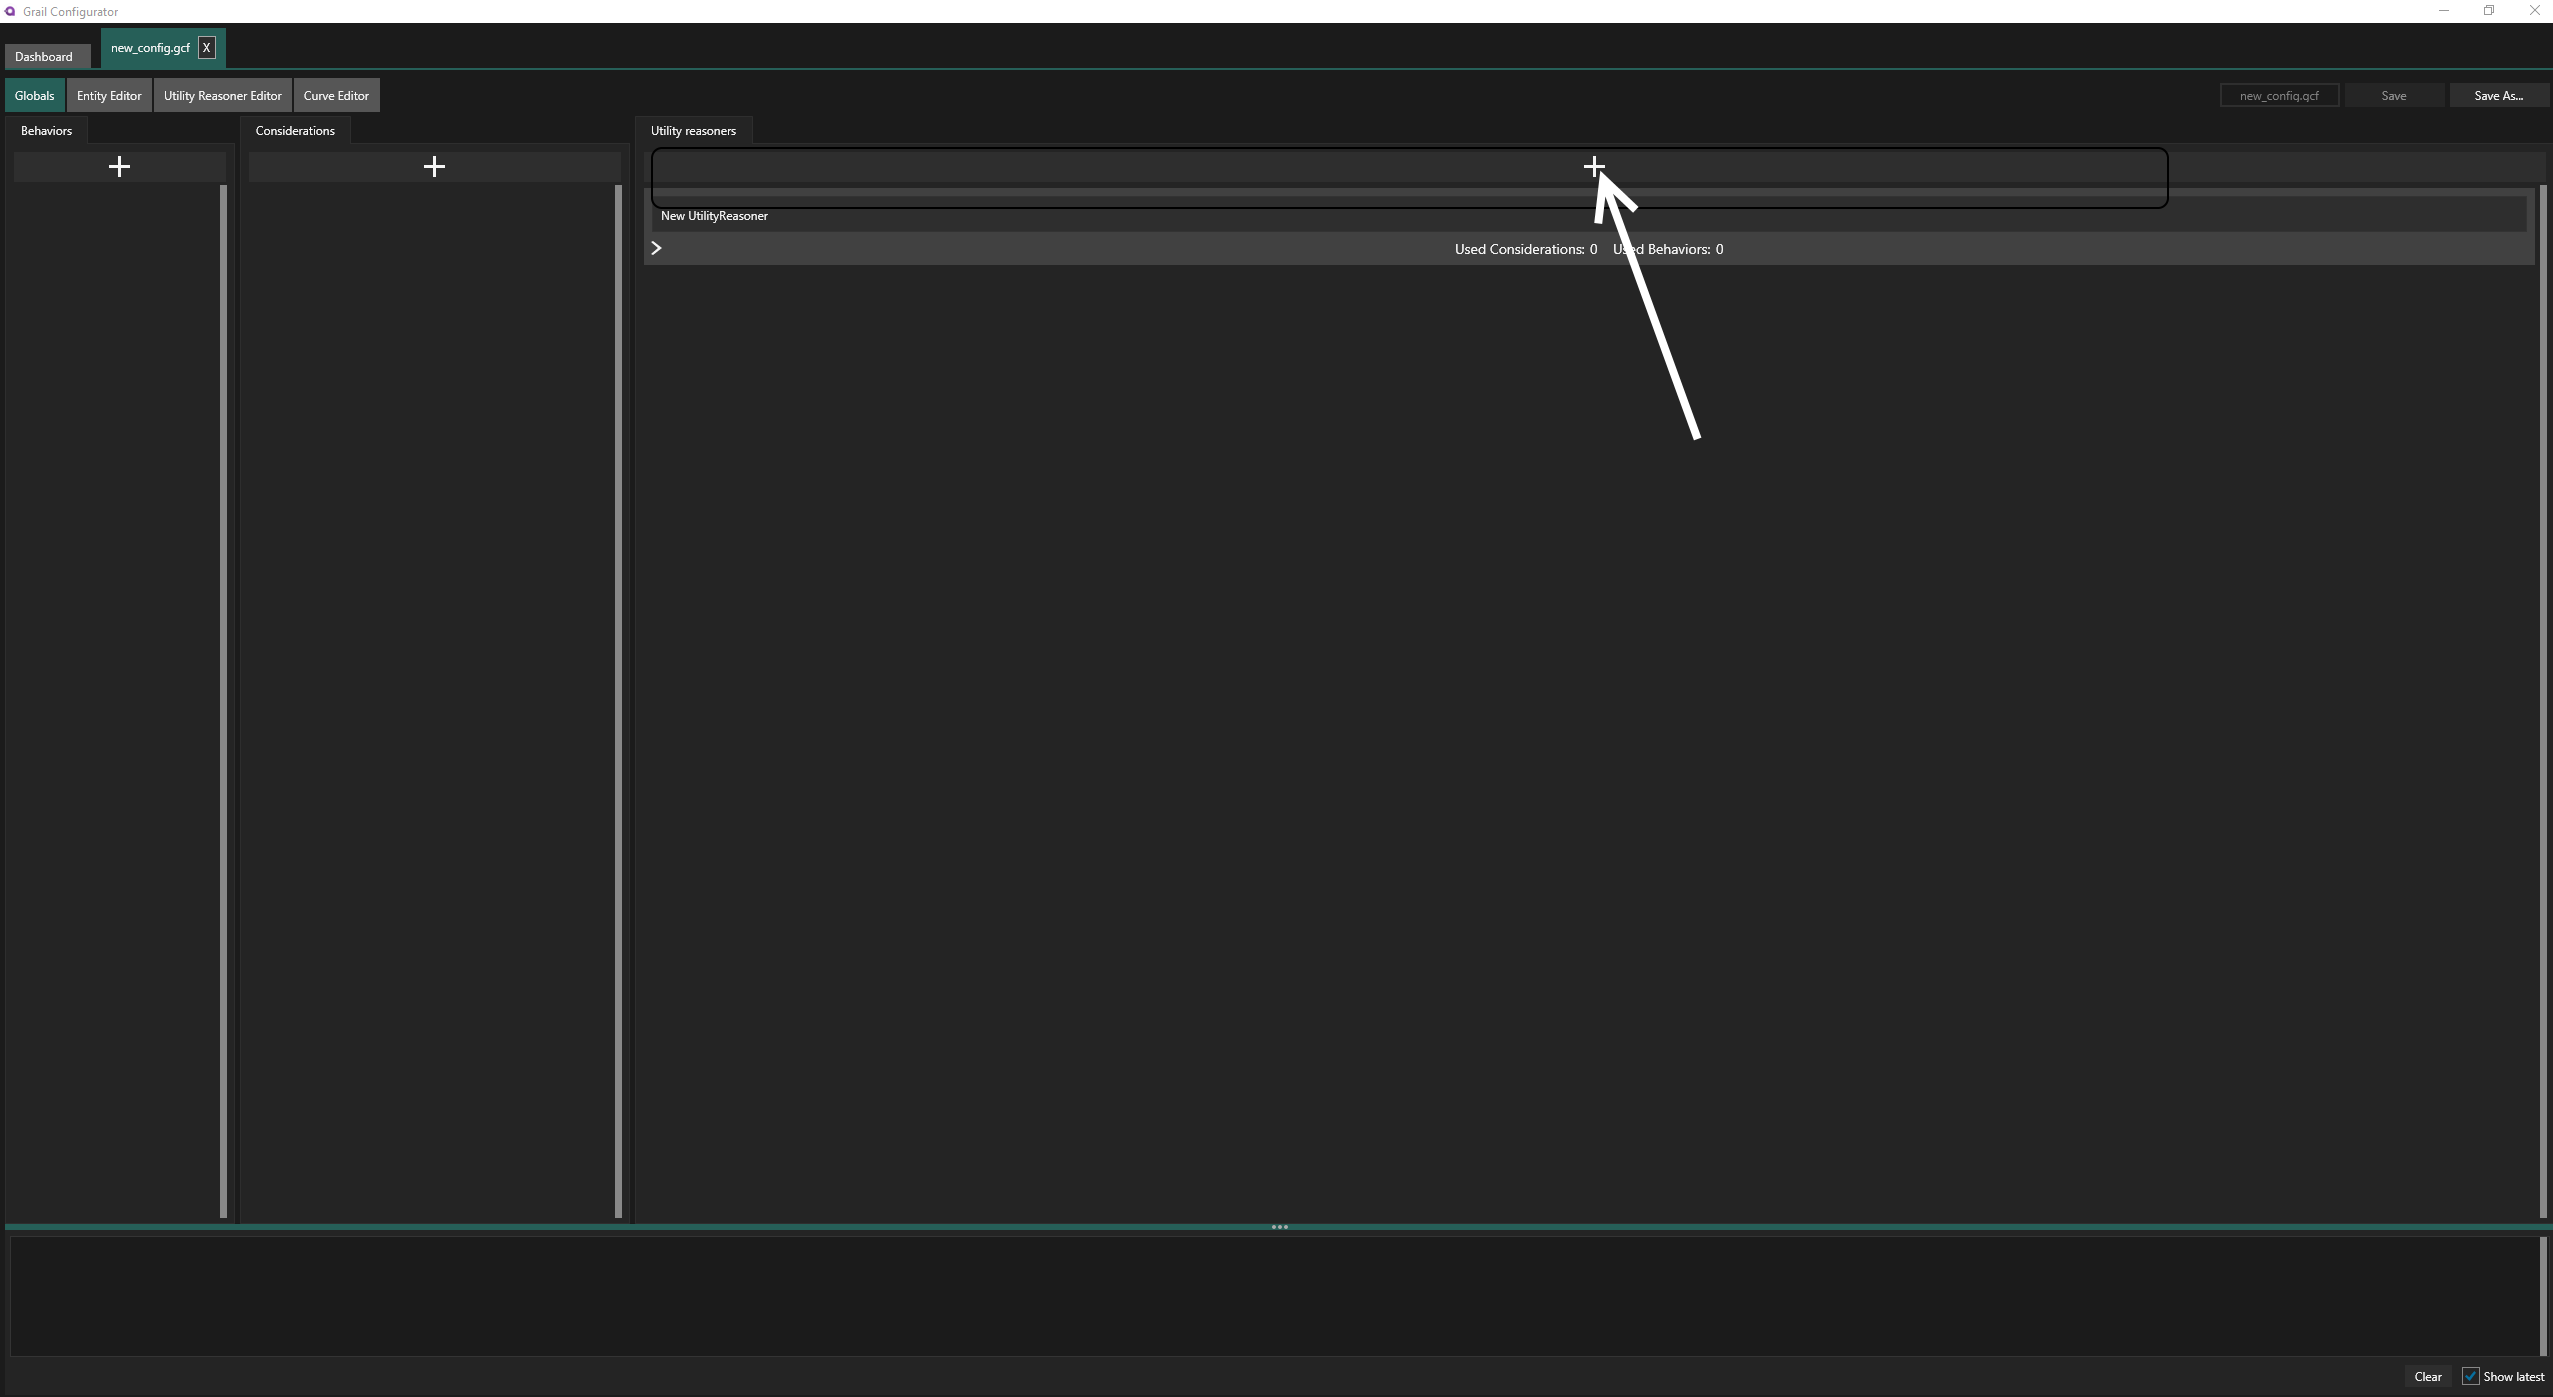This screenshot has width=2553, height=1397.
Task: Clear the log output
Action: 2428,1376
